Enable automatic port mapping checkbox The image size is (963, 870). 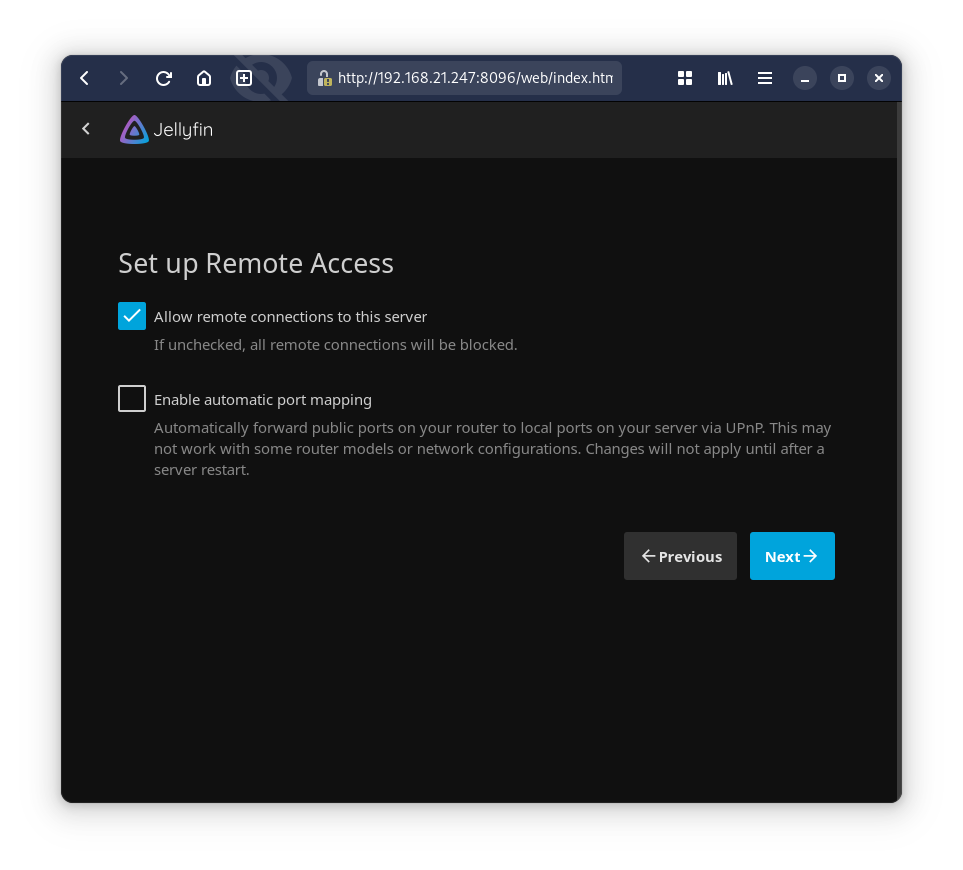[x=132, y=399]
